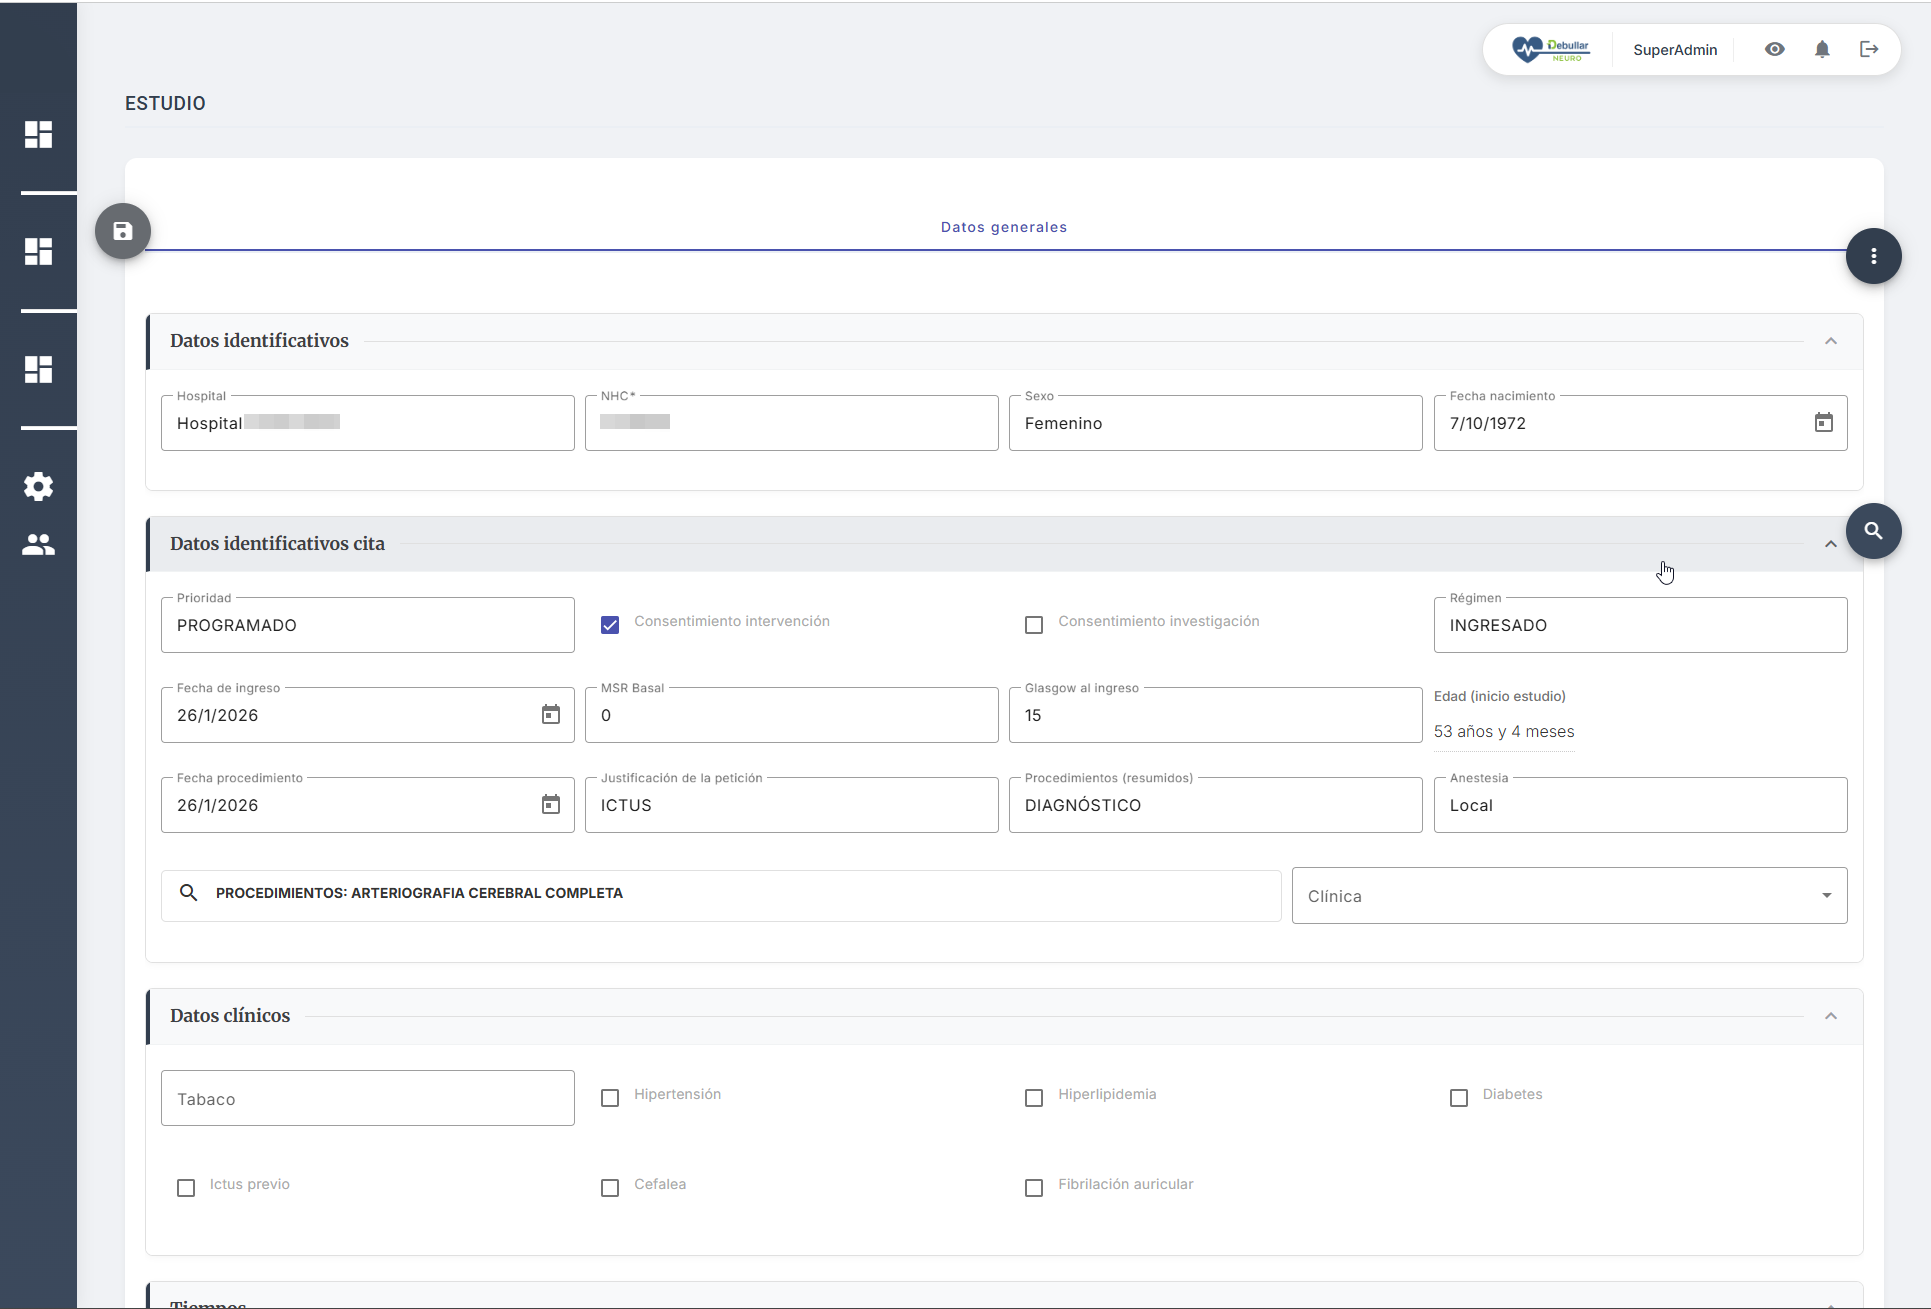Click the SuperAdmin user label
1931x1309 pixels.
click(1674, 50)
